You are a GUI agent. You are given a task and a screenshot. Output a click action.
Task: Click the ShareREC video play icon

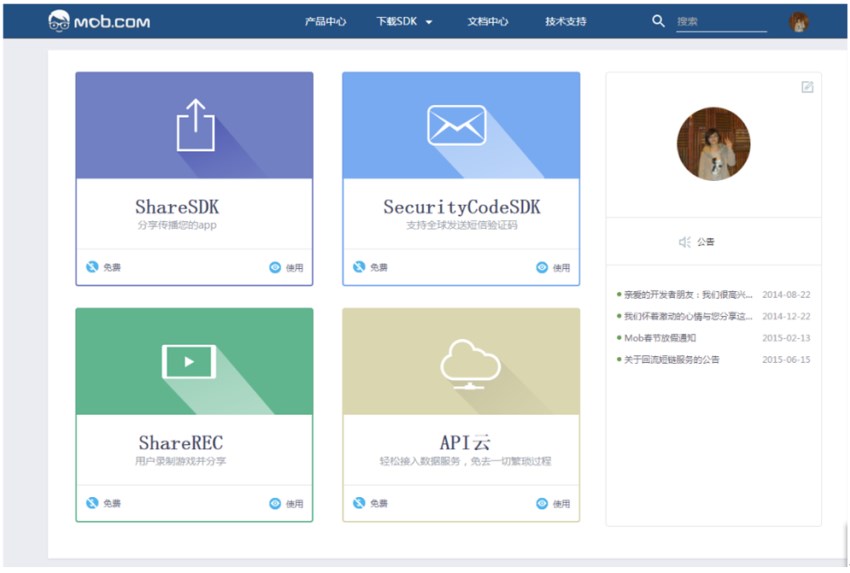click(x=189, y=362)
